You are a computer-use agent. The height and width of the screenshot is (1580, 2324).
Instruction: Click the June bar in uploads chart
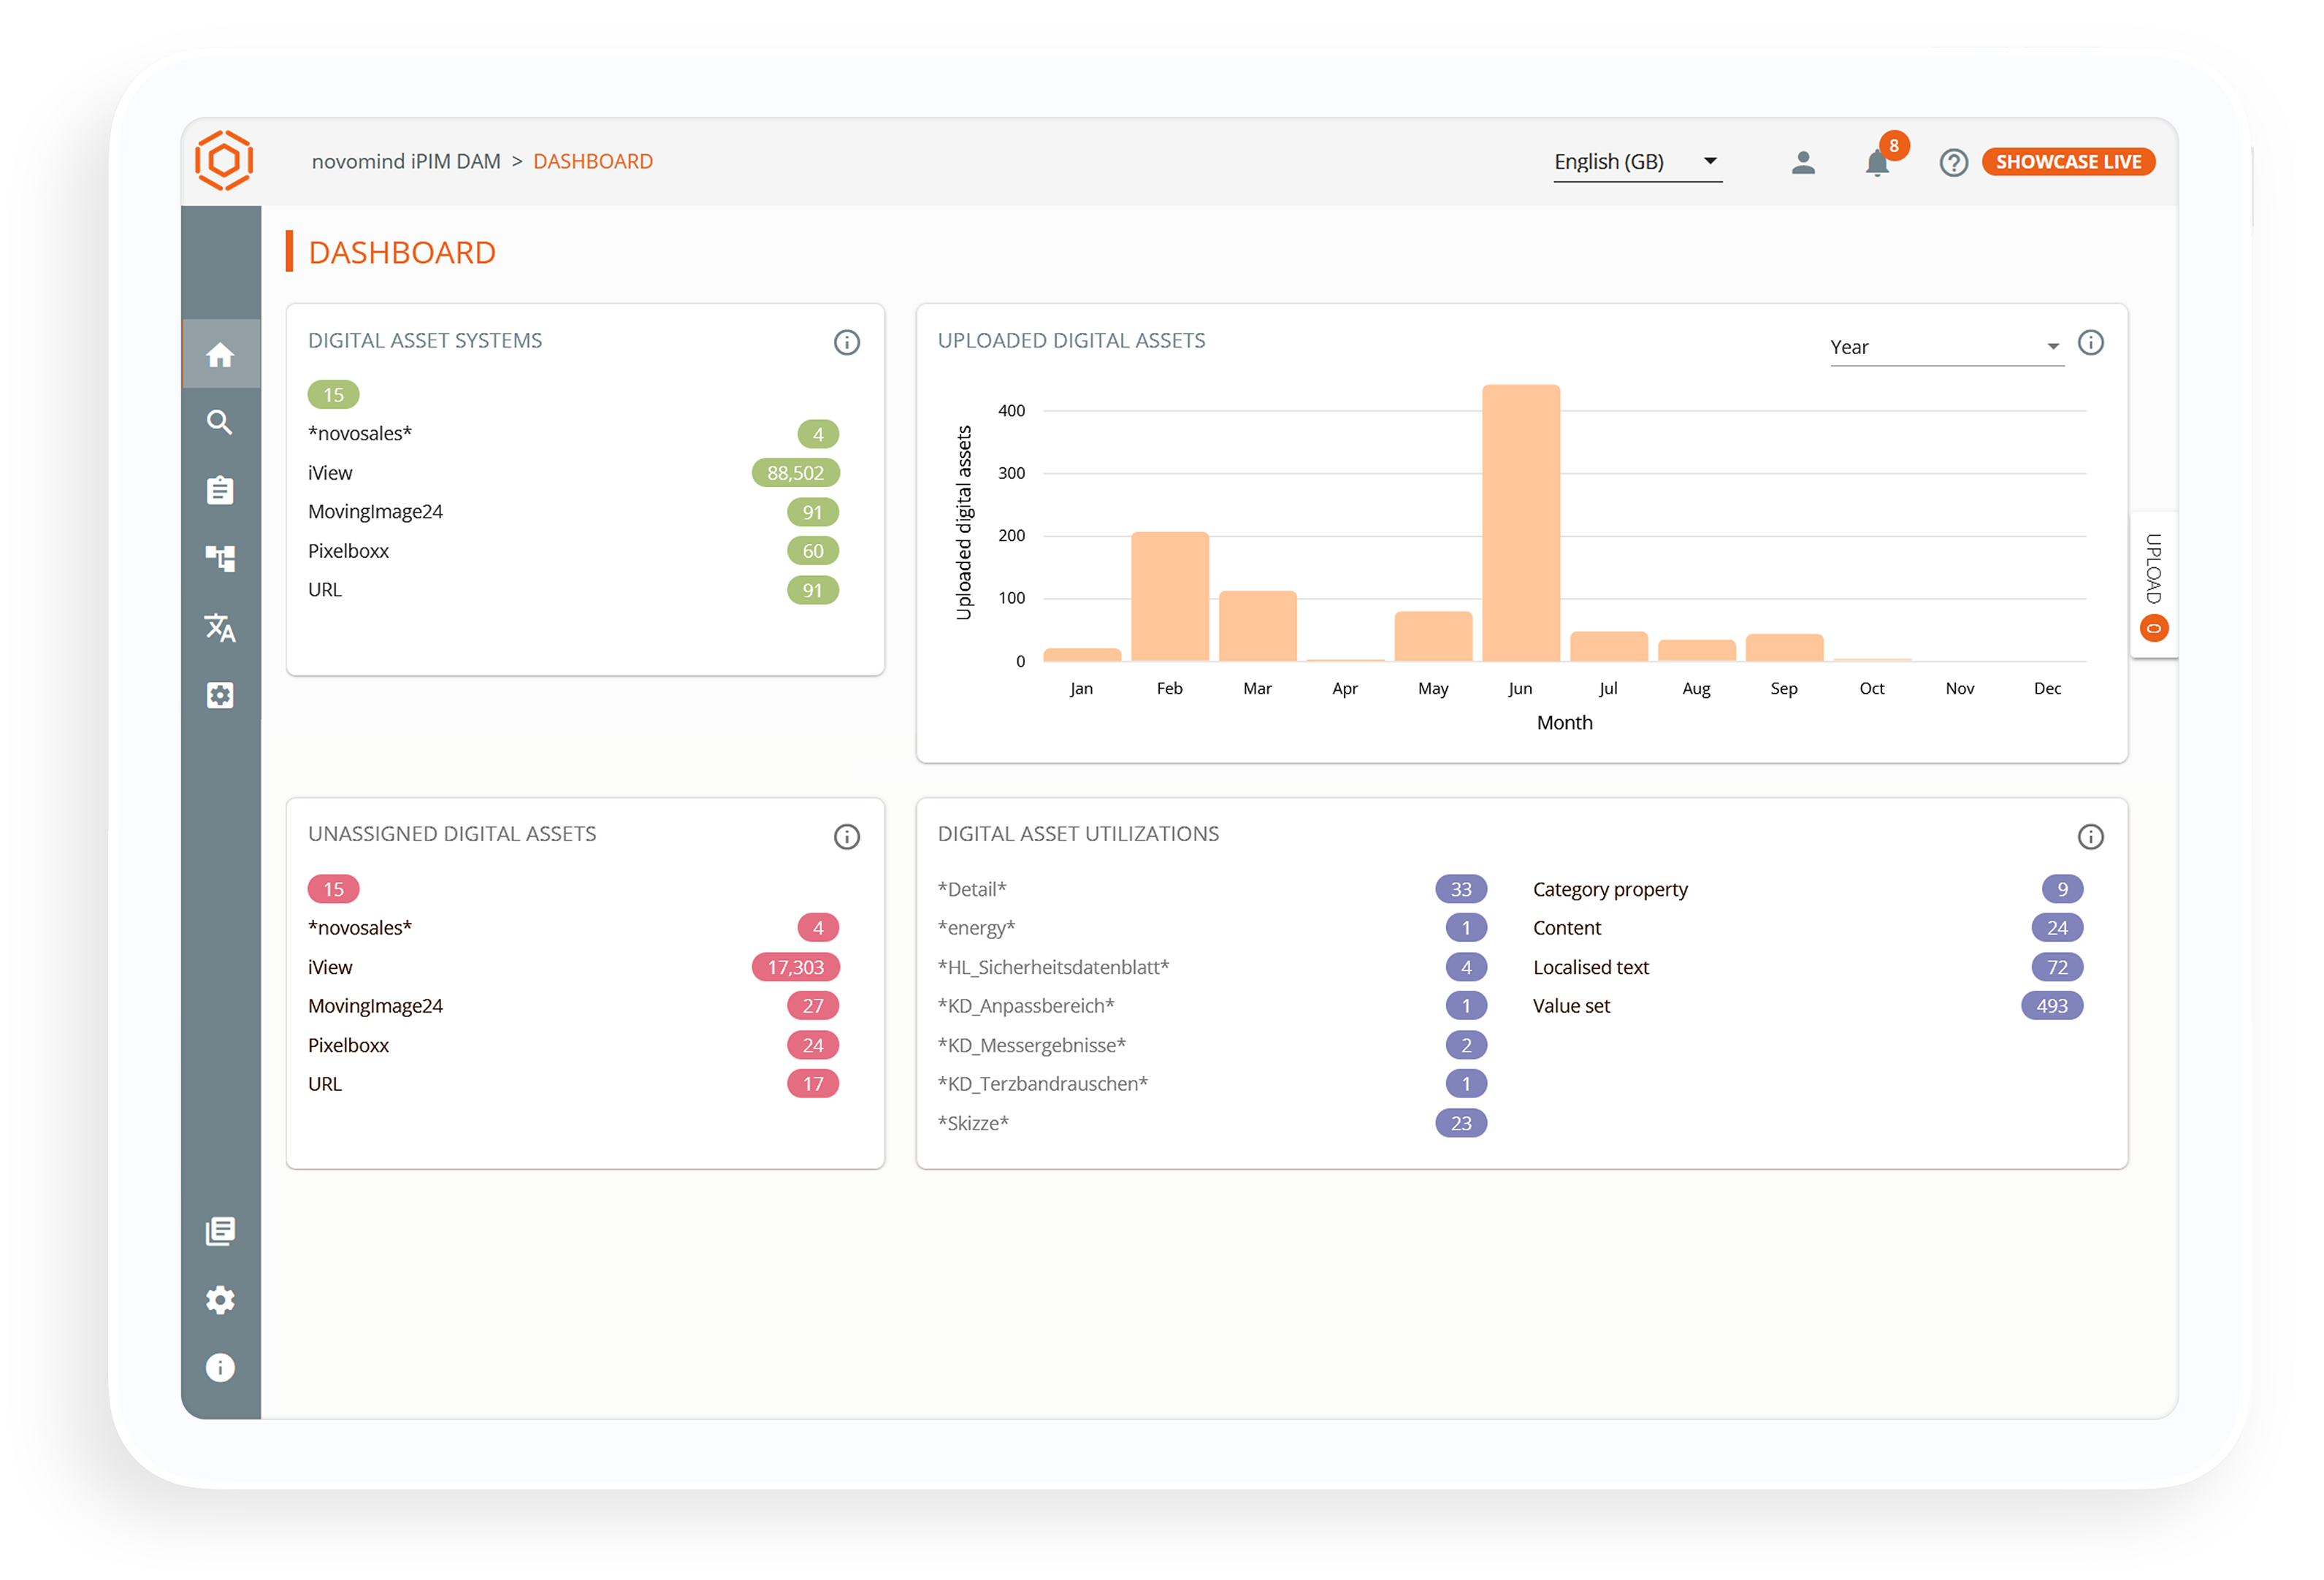[1520, 523]
